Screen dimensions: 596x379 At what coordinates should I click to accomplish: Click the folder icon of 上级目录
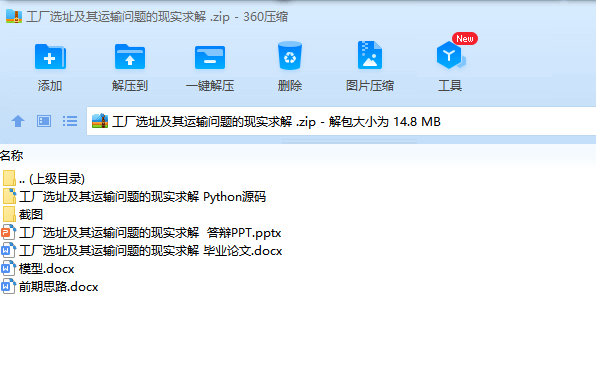coord(9,178)
